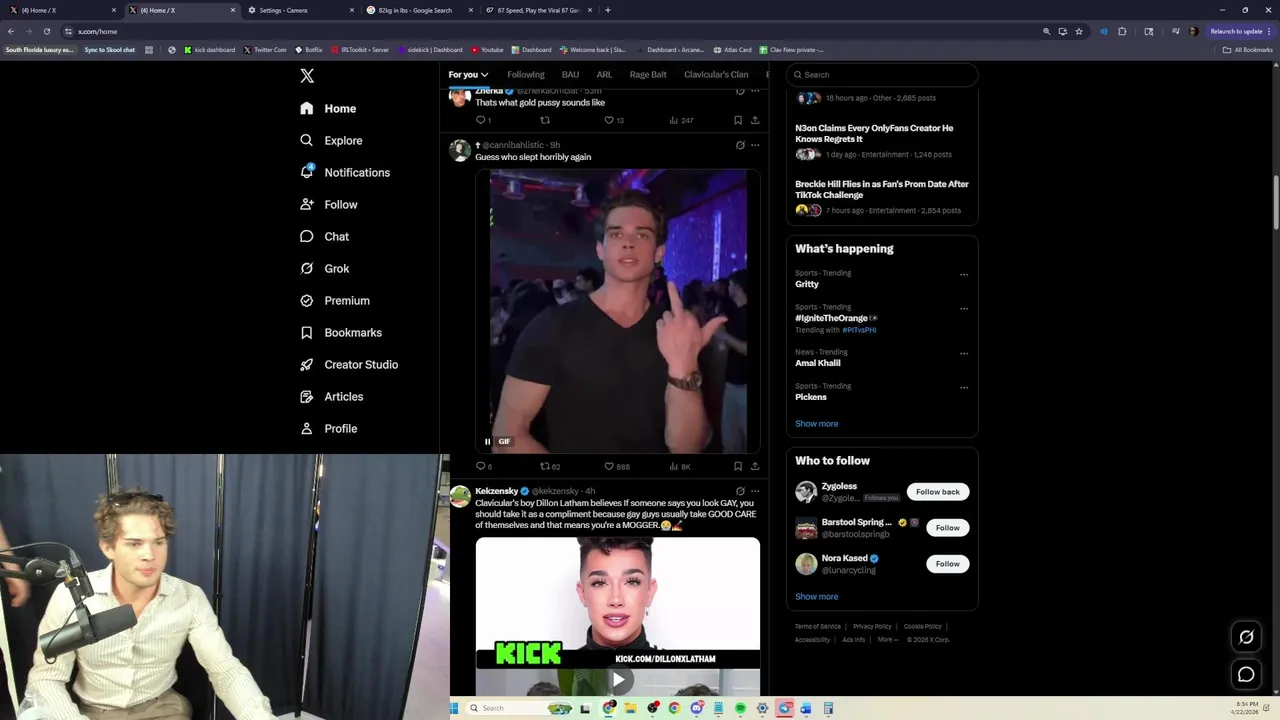This screenshot has height=720, width=1280.
Task: Open floating Grok button at bottom right
Action: pos(1246,637)
